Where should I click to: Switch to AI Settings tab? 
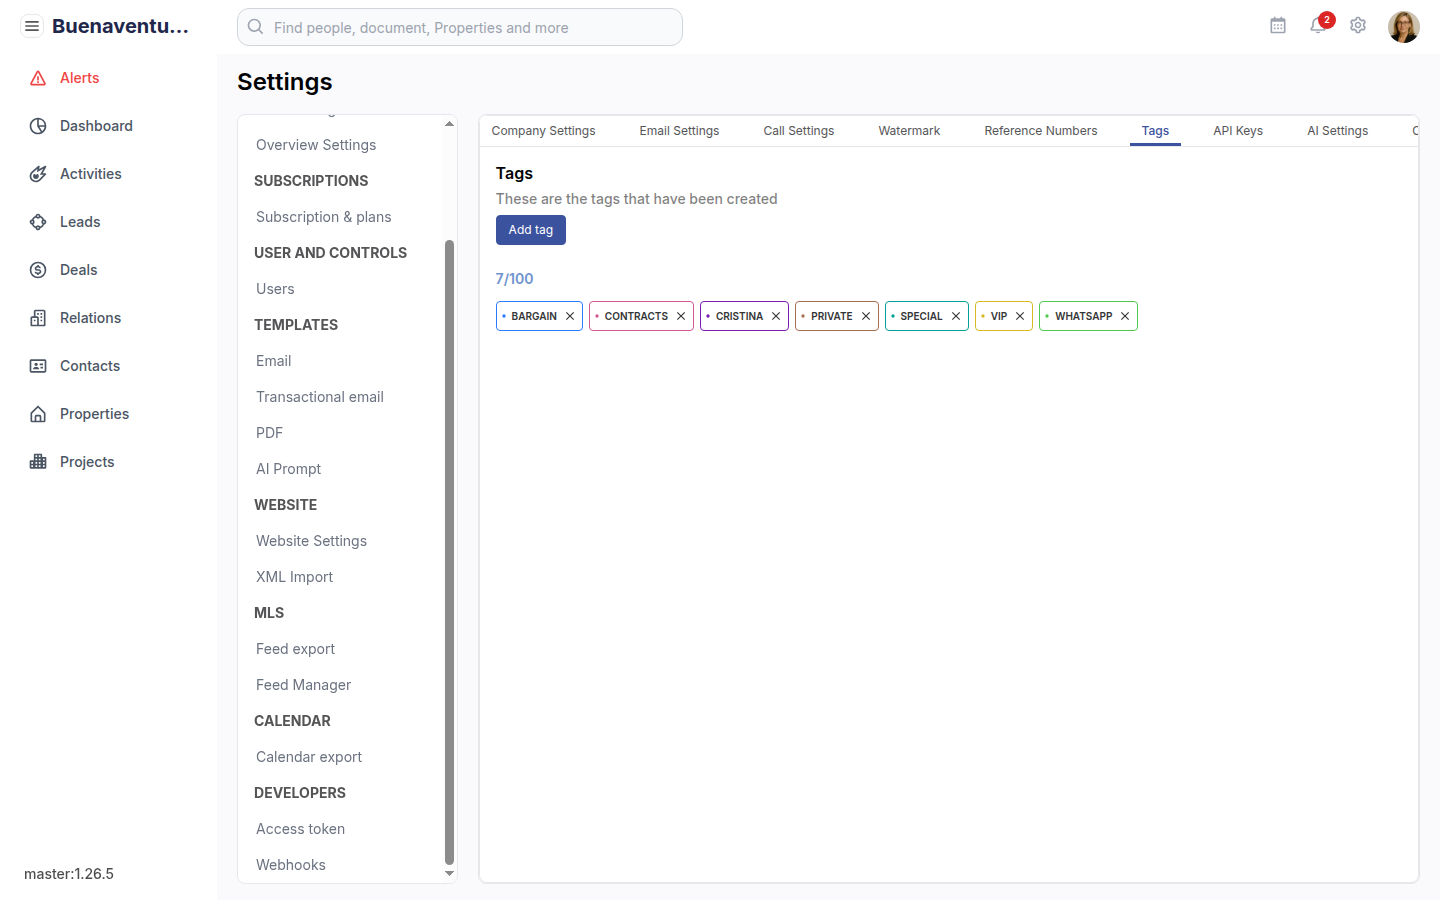1338,131
